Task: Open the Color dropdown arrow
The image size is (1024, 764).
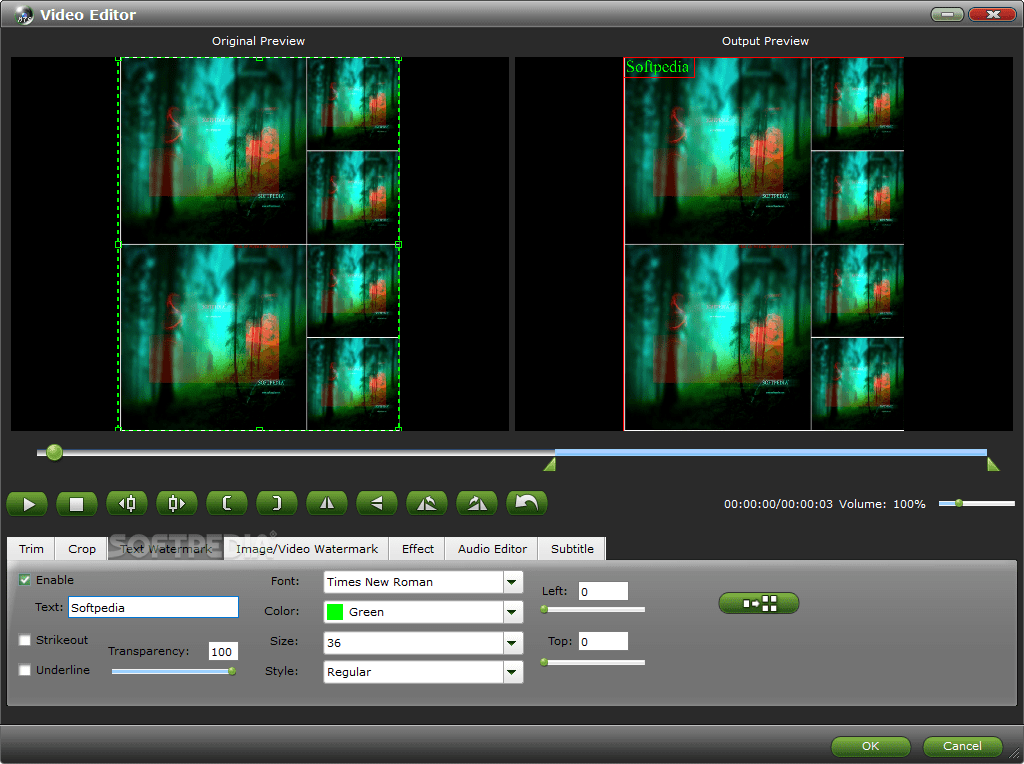Action: [513, 612]
